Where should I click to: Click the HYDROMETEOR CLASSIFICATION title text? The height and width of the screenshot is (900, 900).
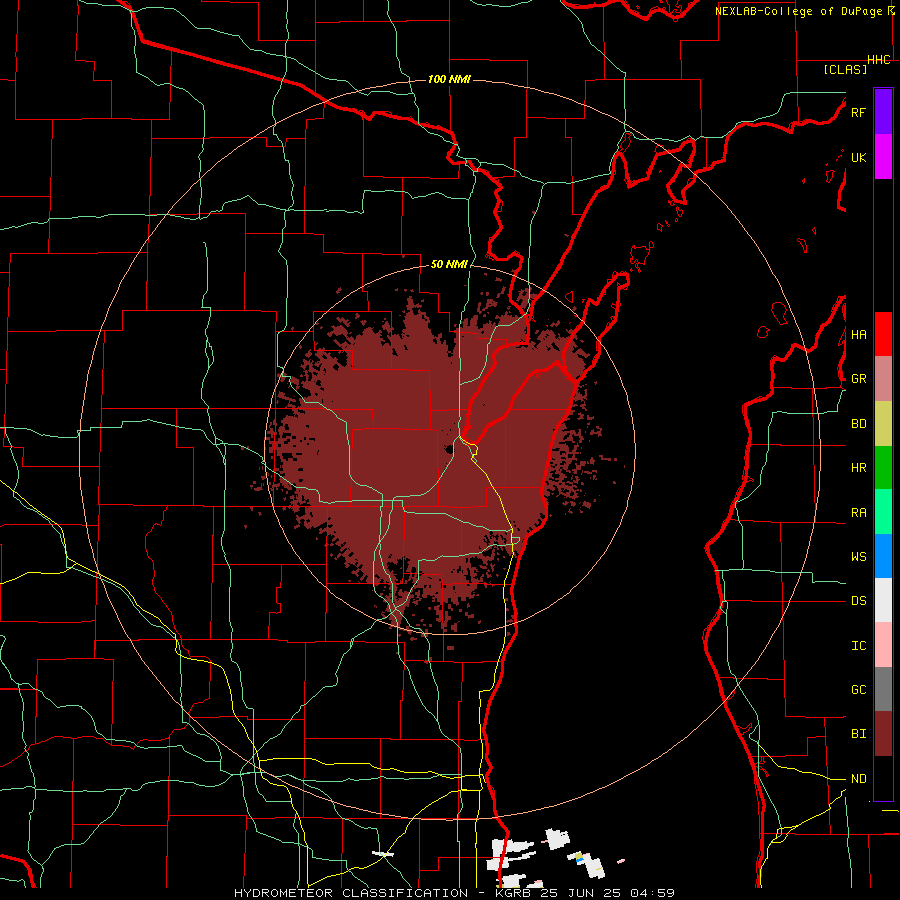coord(351,893)
